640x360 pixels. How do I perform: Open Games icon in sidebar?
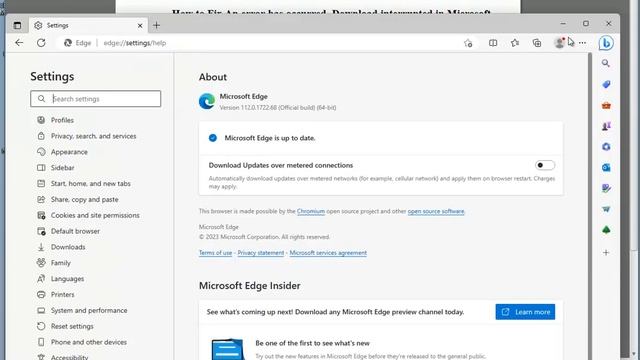click(x=606, y=126)
